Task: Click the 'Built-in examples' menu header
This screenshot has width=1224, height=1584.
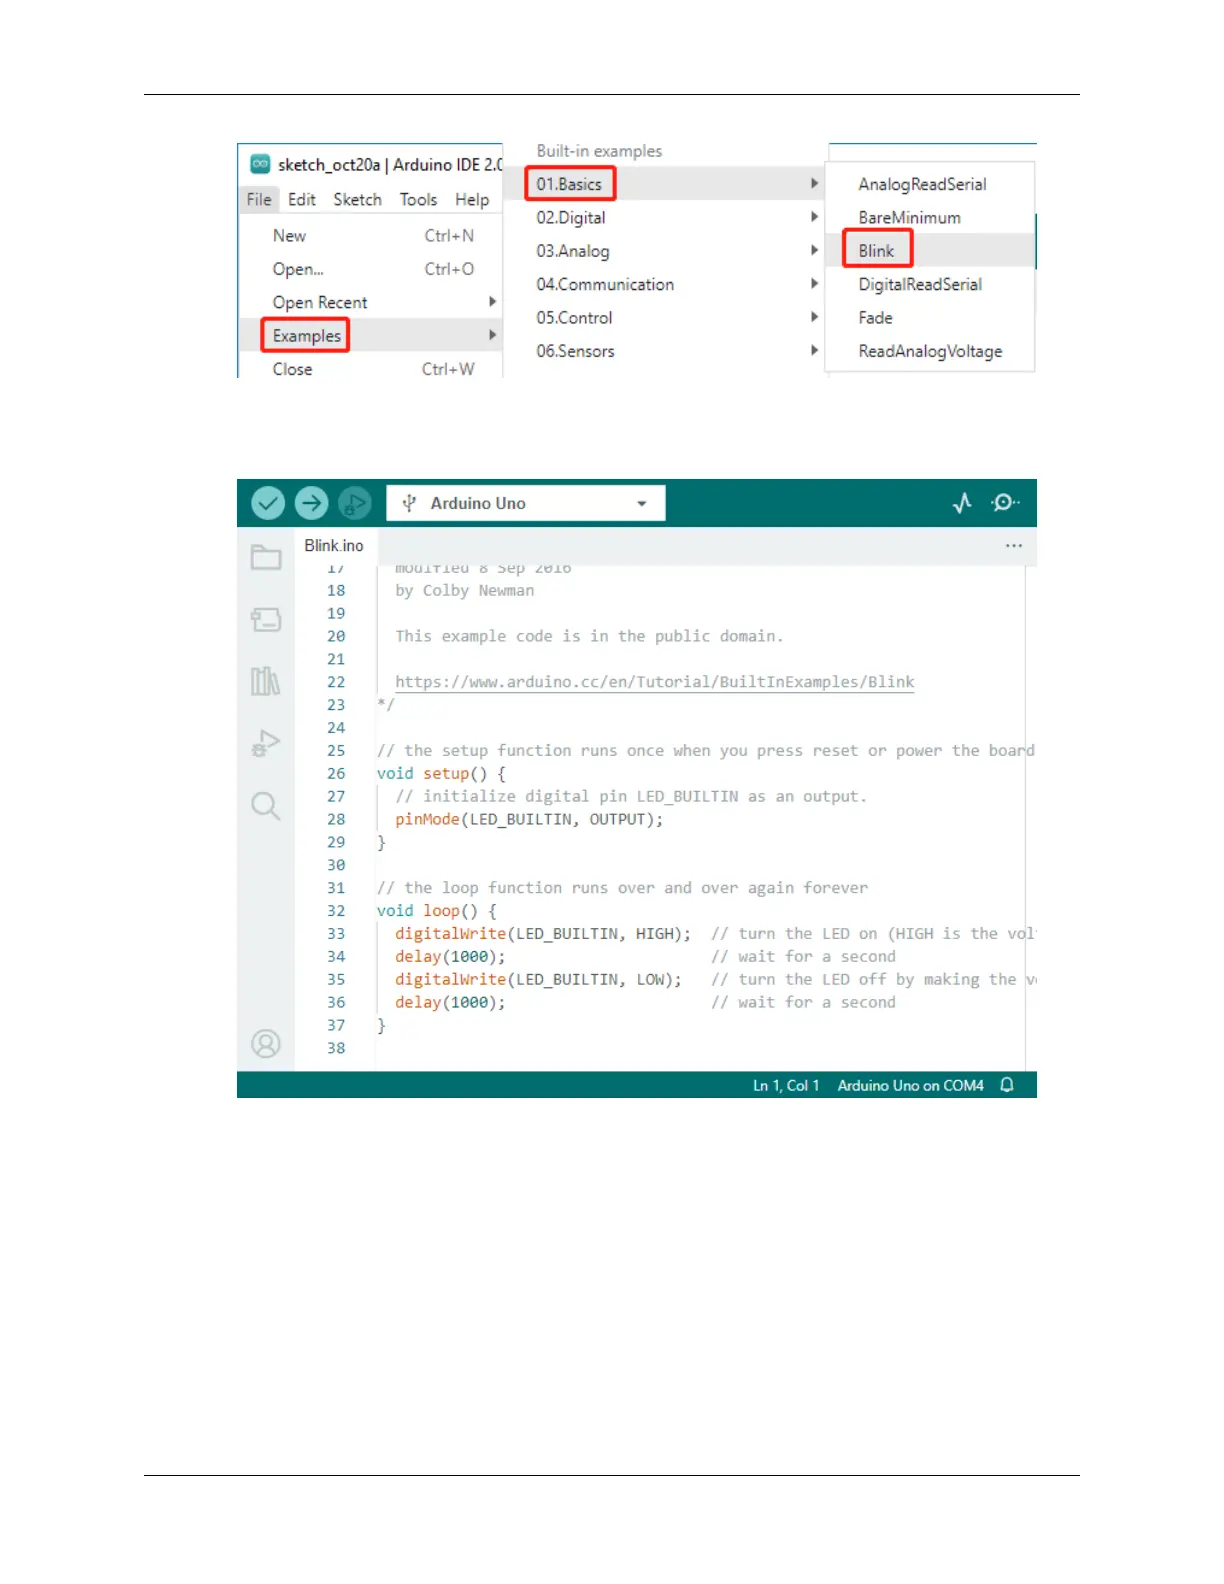Action: click(x=599, y=151)
